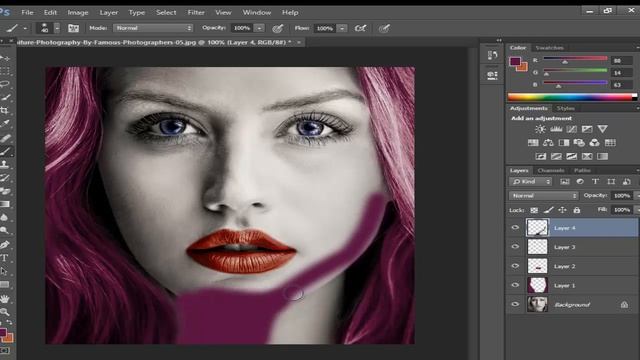Image resolution: width=640 pixels, height=360 pixels.
Task: Open the brush Mode dropdown
Action: (x=153, y=28)
